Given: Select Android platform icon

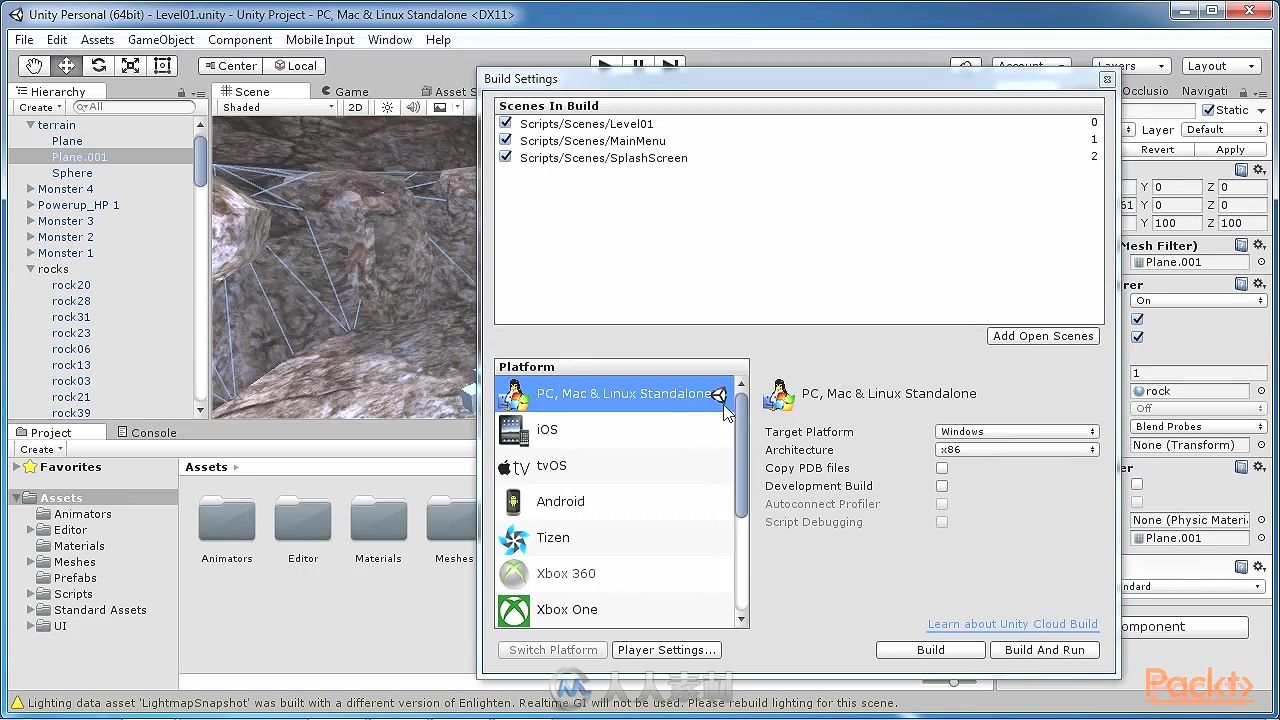Looking at the screenshot, I should 514,502.
